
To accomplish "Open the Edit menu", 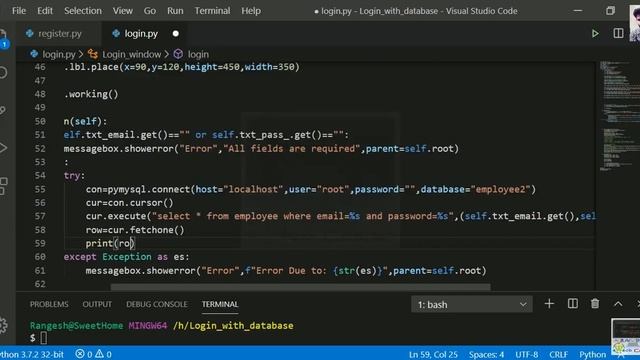I will [x=44, y=11].
